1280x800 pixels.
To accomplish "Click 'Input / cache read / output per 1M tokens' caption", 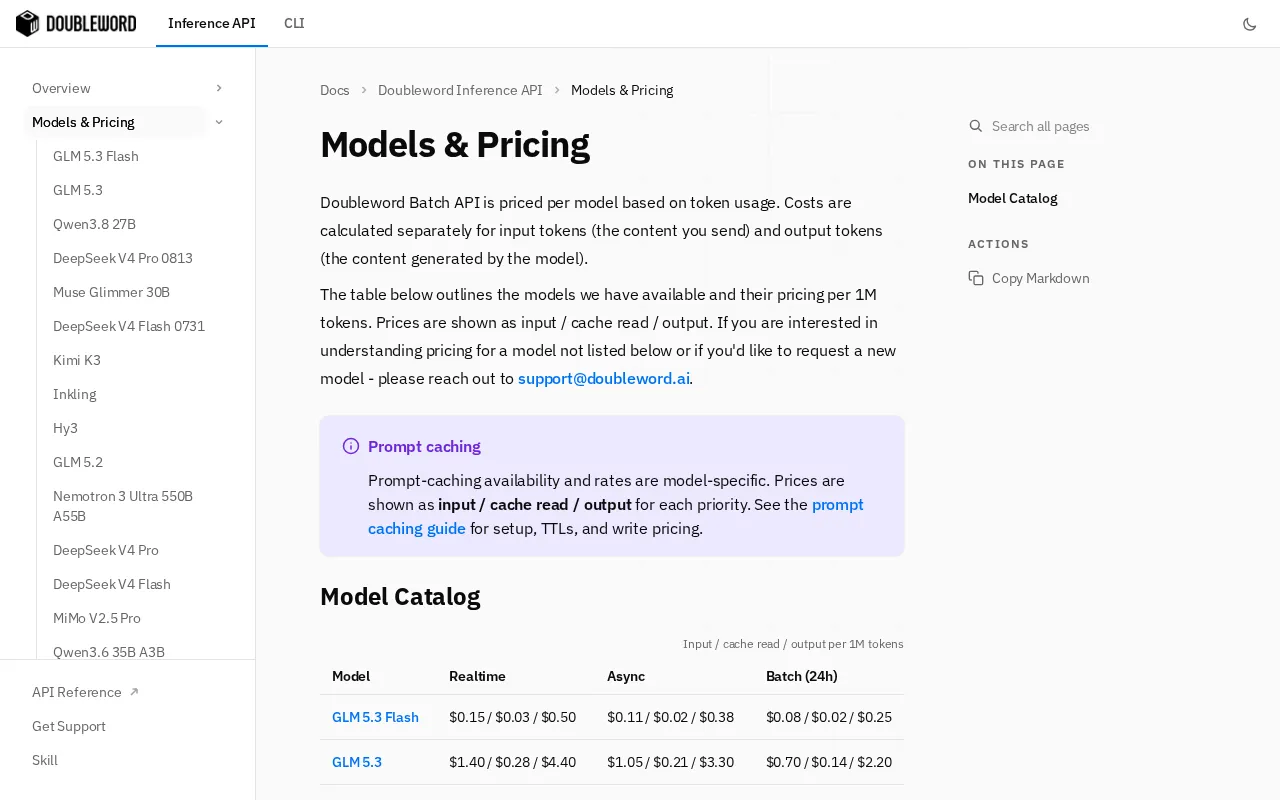I will 793,644.
